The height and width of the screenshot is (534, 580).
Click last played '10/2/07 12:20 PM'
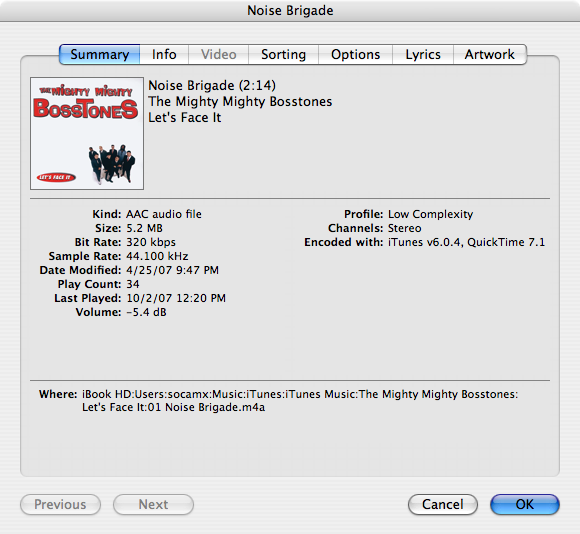(x=176, y=298)
